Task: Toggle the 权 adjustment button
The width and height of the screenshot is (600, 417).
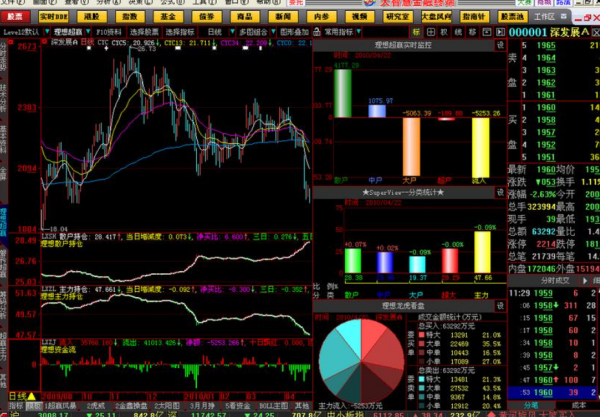Action: coord(444,32)
